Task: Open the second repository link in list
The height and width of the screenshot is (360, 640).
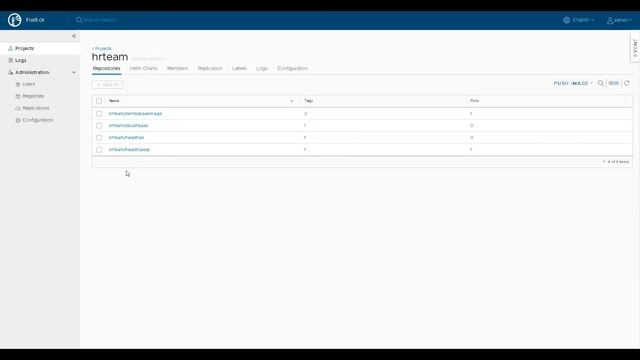Action: click(129, 126)
